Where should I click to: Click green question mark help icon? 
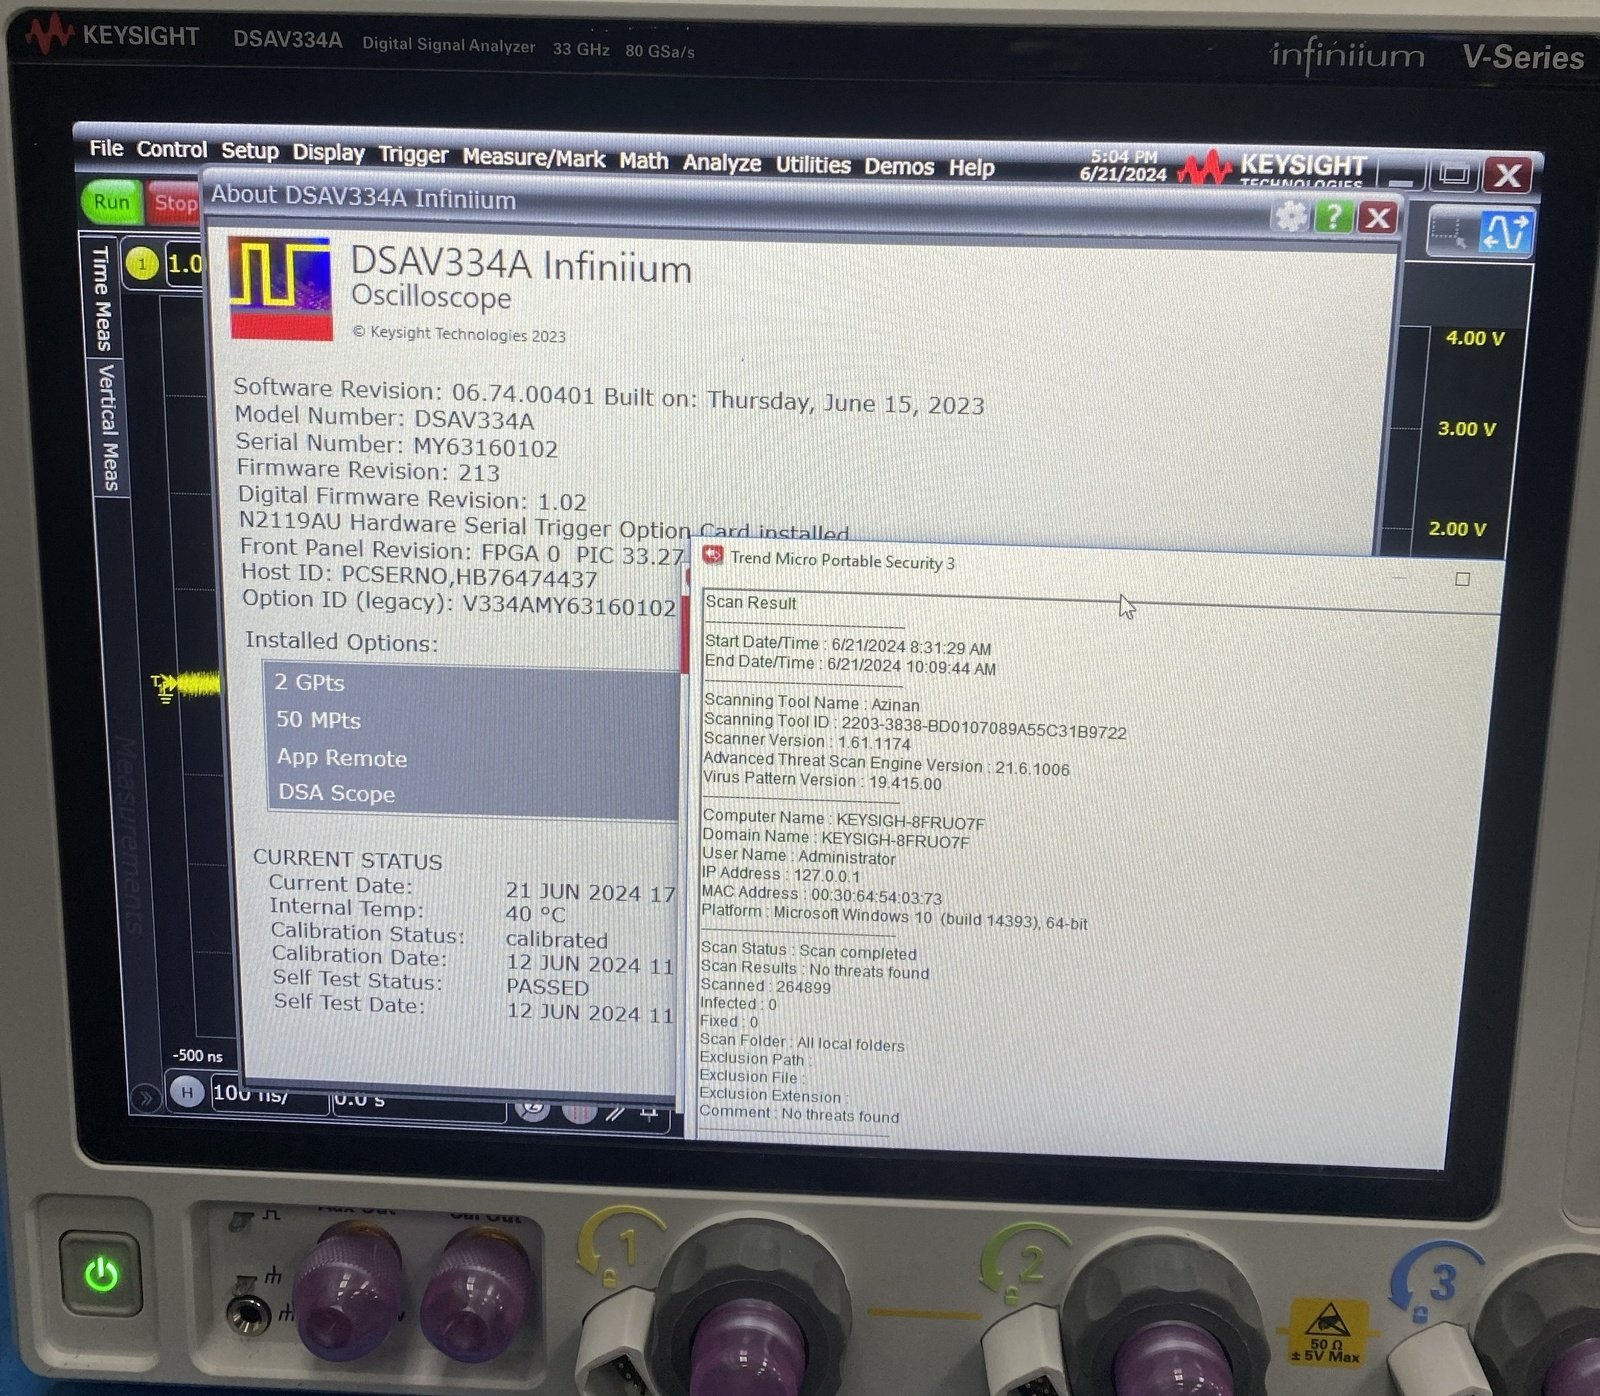pos(1334,216)
